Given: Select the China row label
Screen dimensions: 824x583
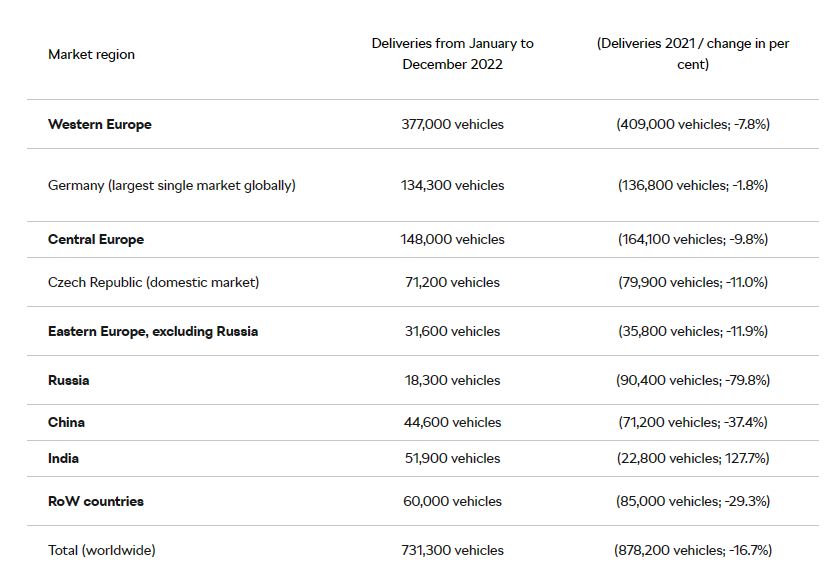Looking at the screenshot, I should [x=66, y=422].
